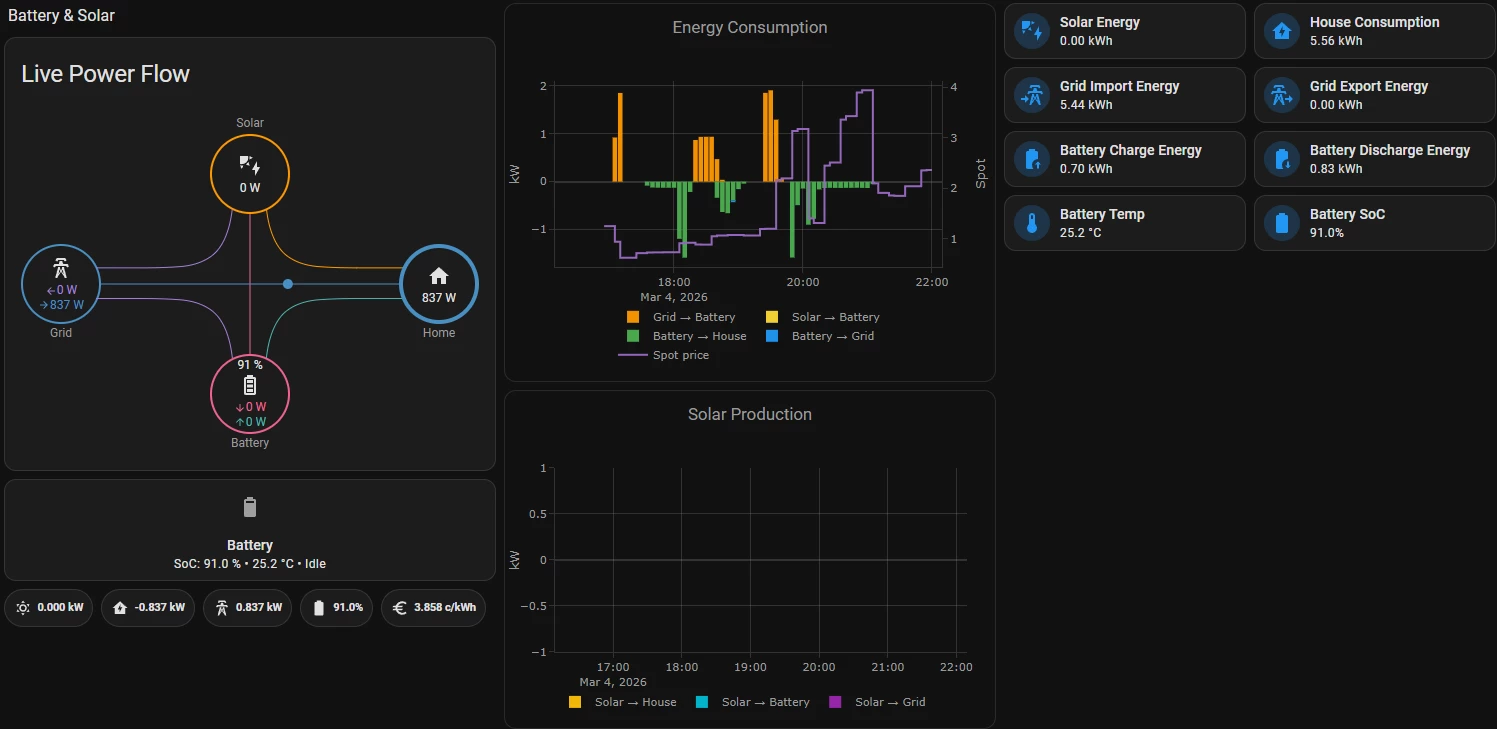Viewport: 1497px width, 729px height.
Task: Click the sun icon in 0.000 kW chip
Action: [23, 607]
